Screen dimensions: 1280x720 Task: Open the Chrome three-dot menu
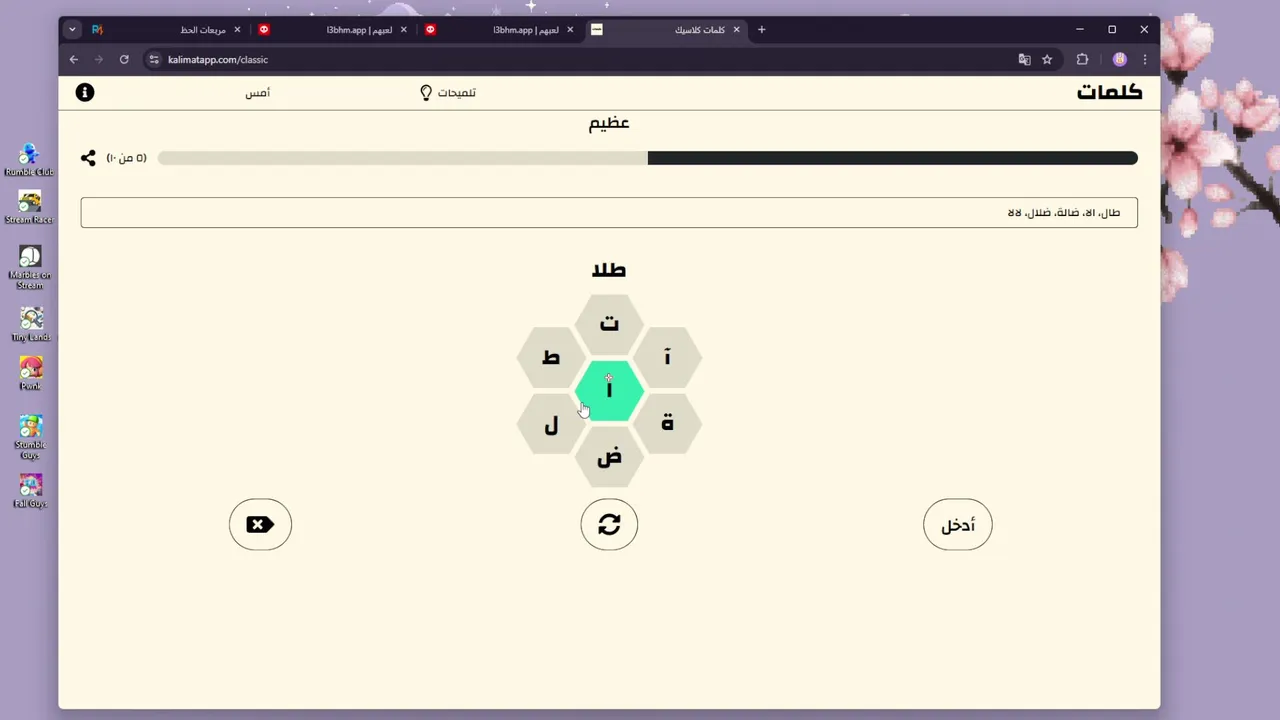click(1145, 59)
